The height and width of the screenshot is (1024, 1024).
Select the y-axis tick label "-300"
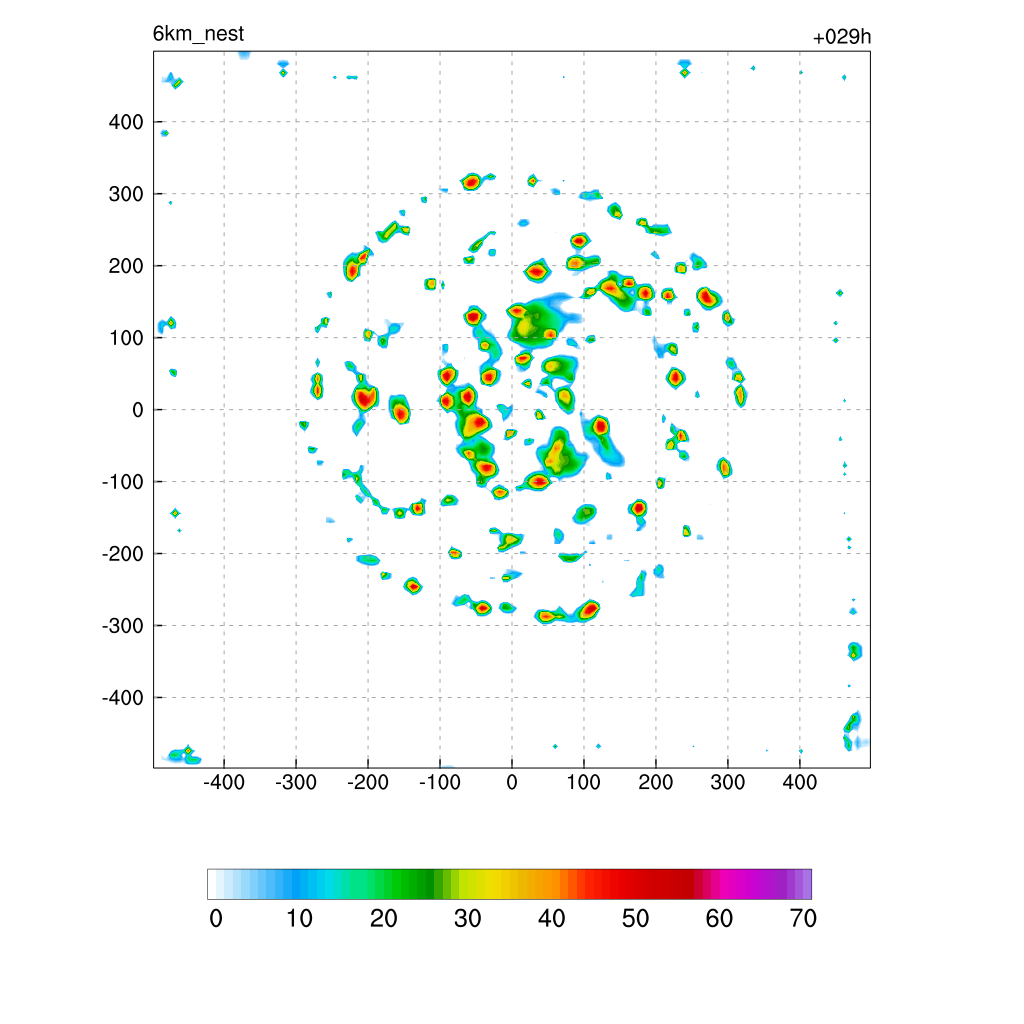(x=123, y=626)
